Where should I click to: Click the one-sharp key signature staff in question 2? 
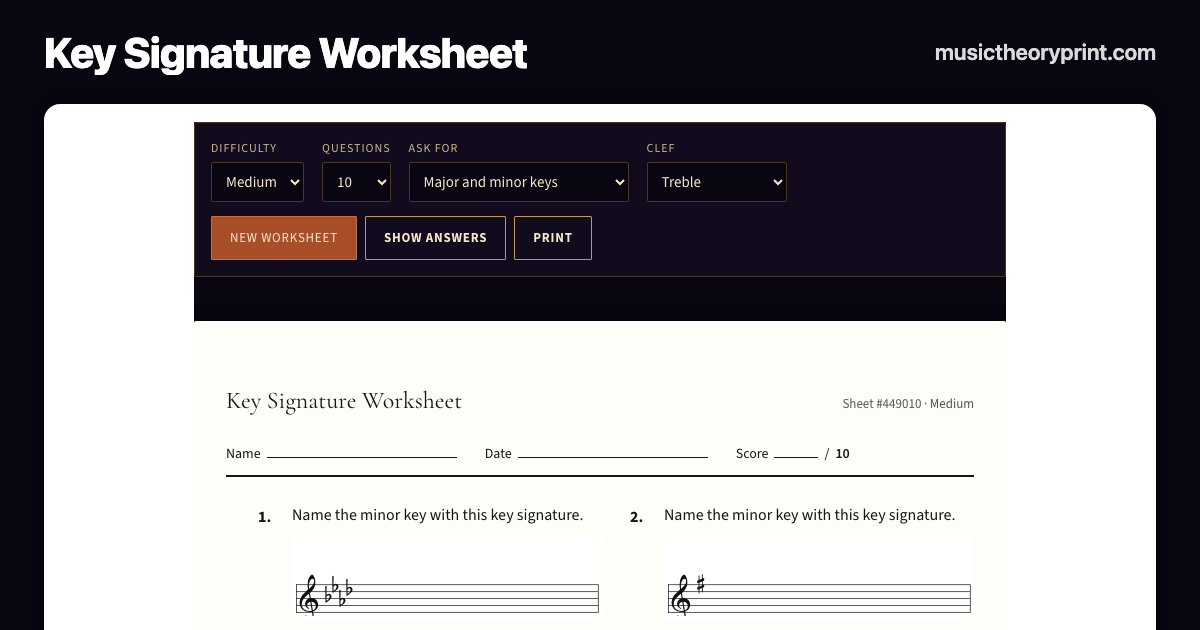coord(819,598)
